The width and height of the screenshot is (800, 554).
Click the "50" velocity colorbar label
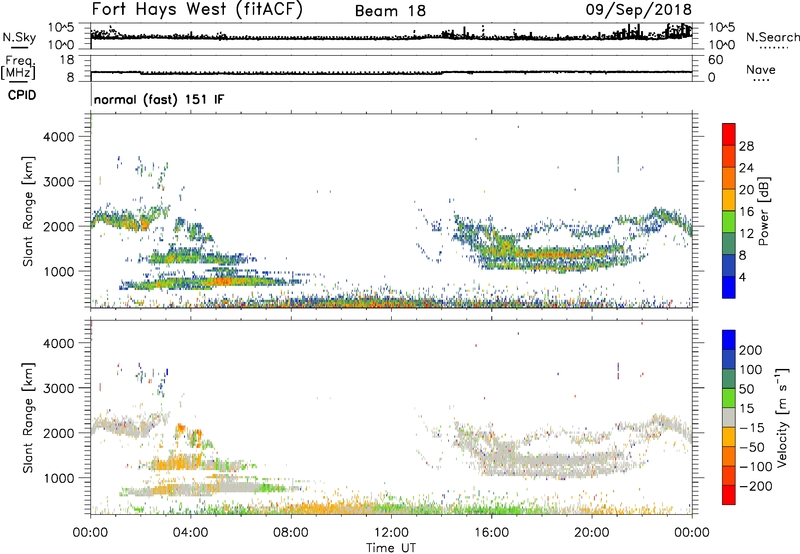tap(746, 389)
